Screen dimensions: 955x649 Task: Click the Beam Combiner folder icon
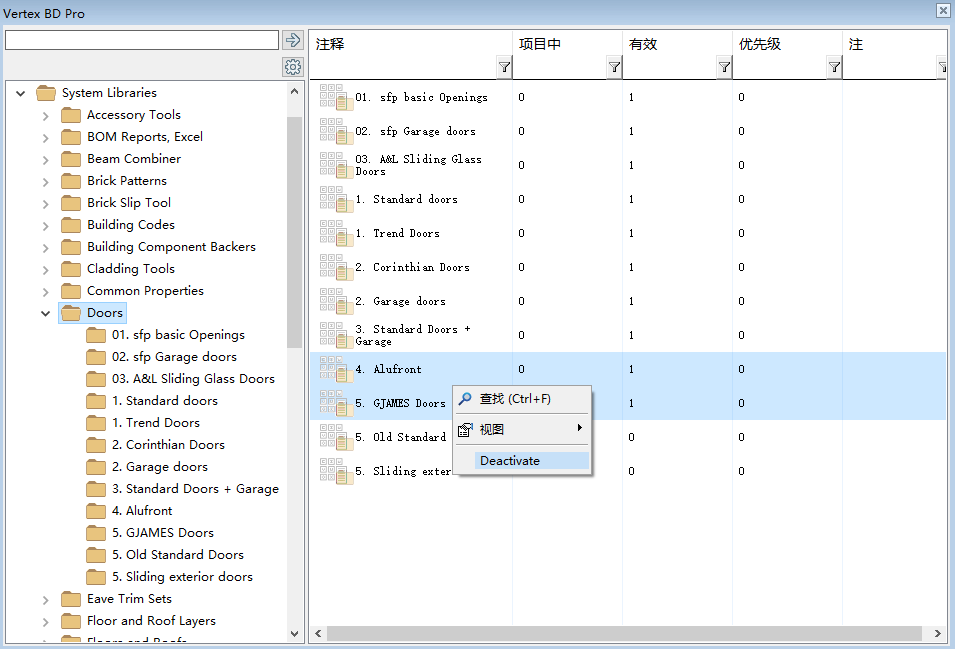(x=71, y=159)
